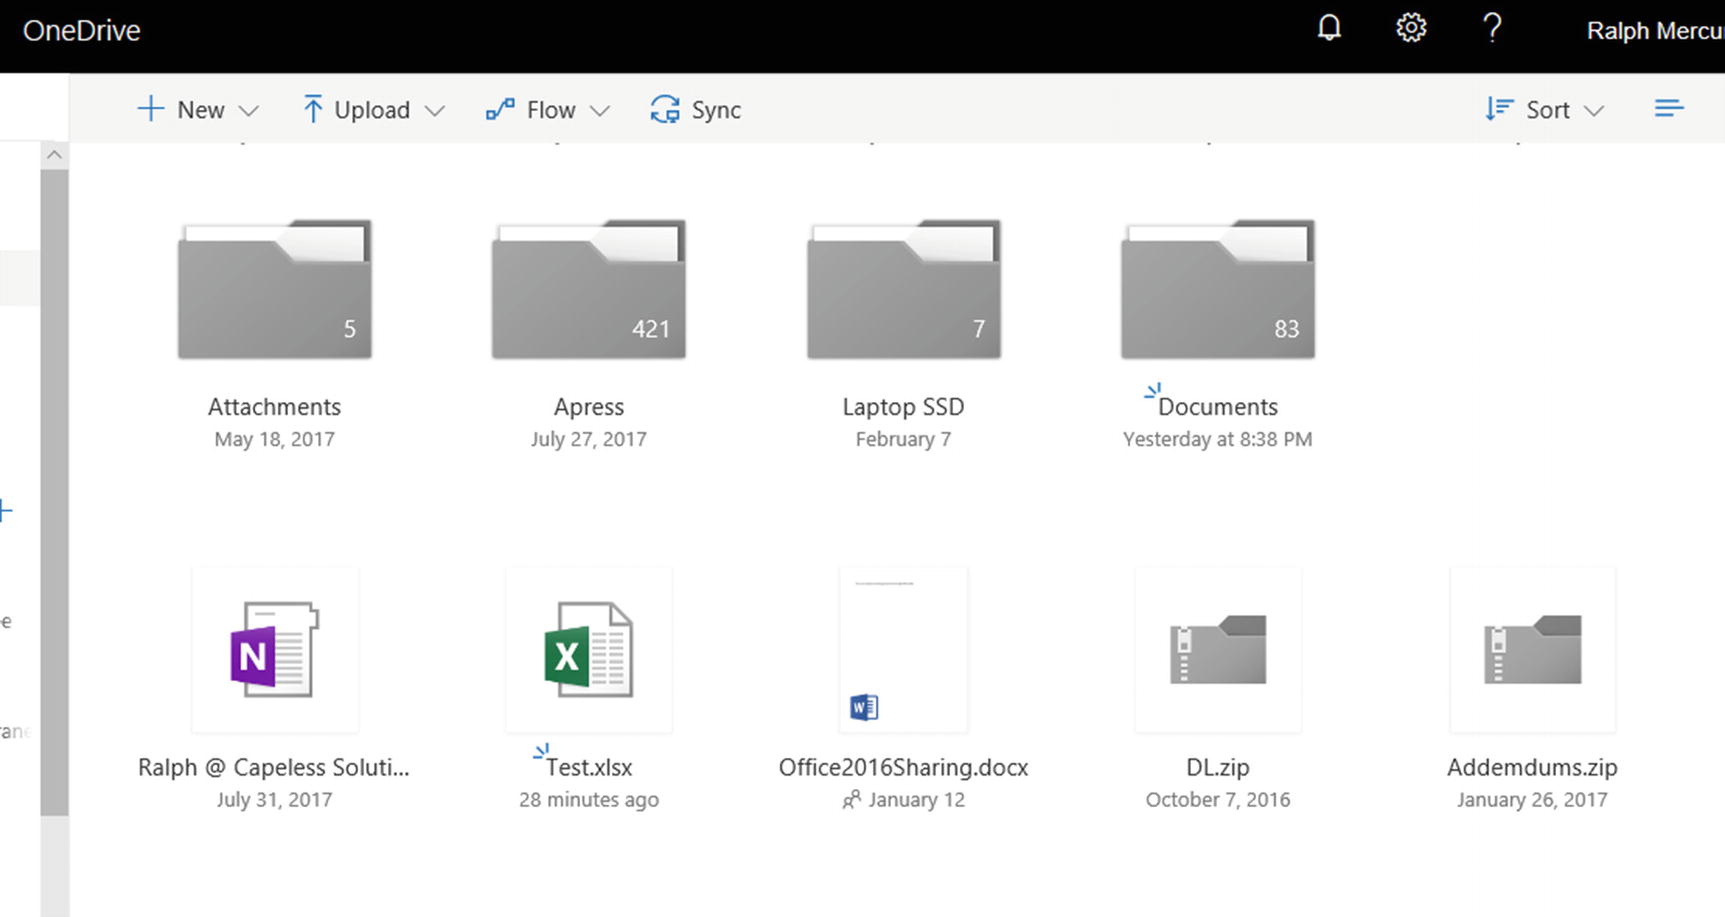The image size is (1725, 917).
Task: Click the scrollbar up arrow
Action: (54, 155)
